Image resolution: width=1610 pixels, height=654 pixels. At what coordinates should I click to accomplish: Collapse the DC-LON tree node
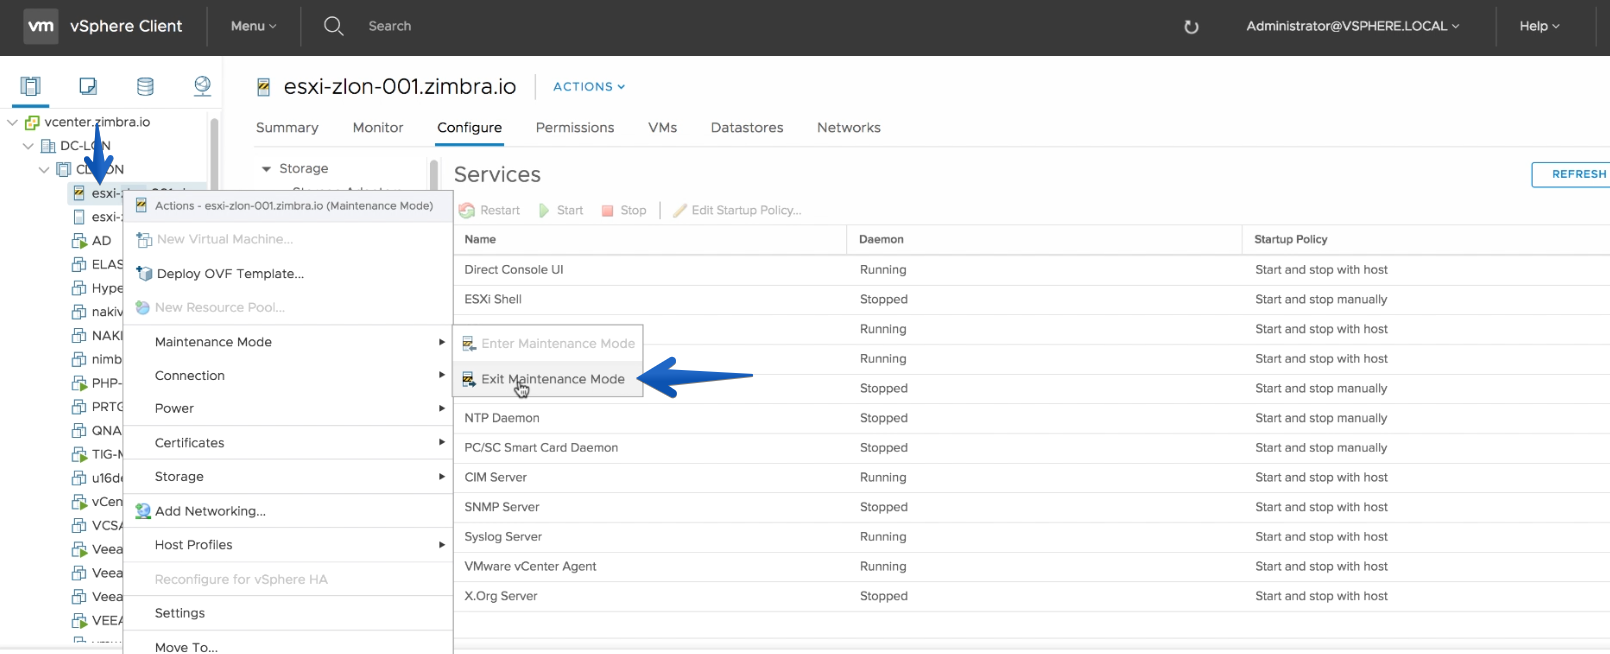coord(28,146)
